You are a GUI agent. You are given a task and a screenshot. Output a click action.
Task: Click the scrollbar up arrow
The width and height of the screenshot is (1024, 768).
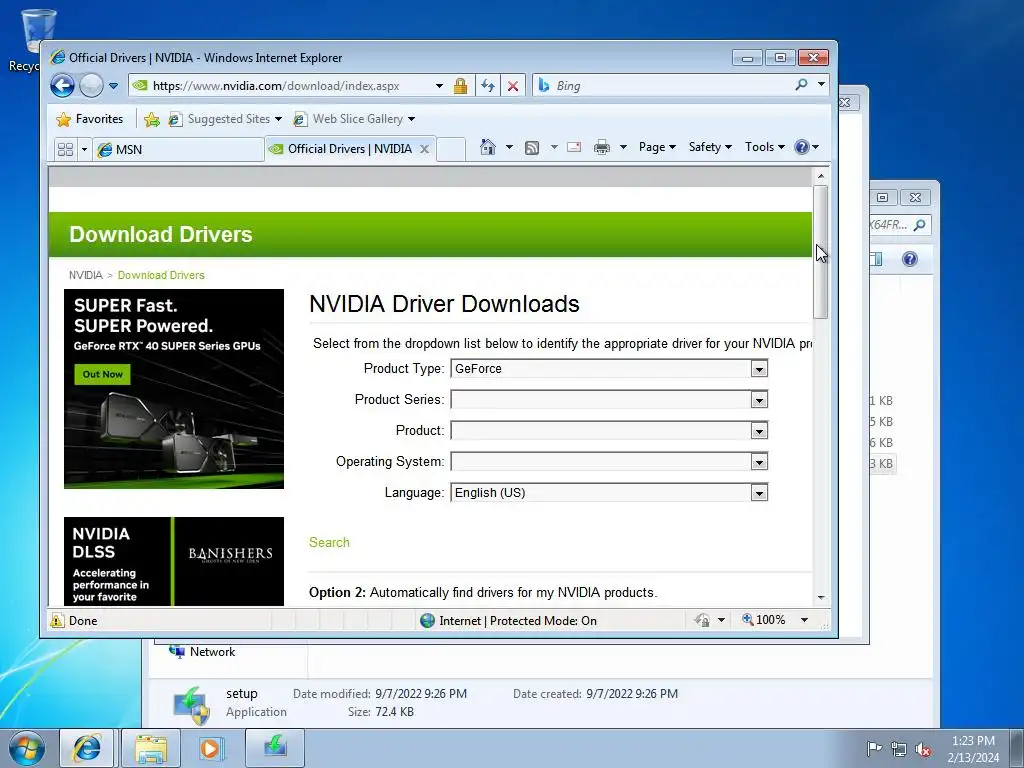821,176
